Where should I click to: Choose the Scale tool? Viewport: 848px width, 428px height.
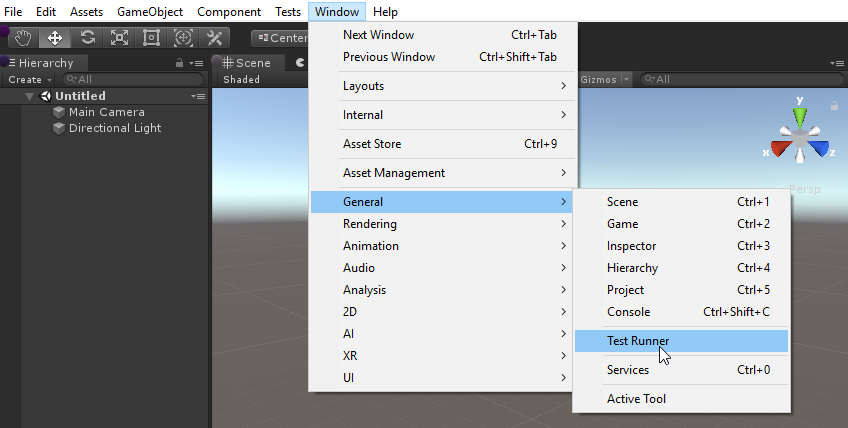pyautogui.click(x=119, y=38)
